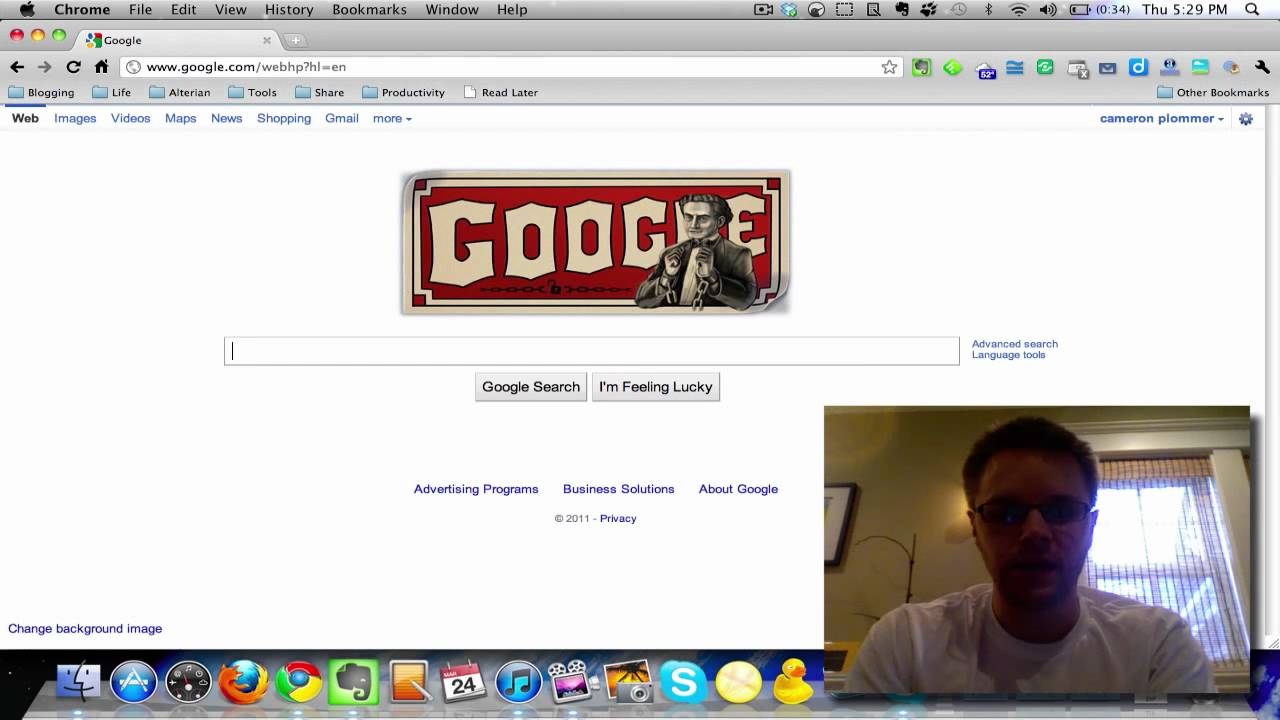The height and width of the screenshot is (720, 1280).
Task: Open Chrome's wrench settings menu
Action: (1262, 68)
